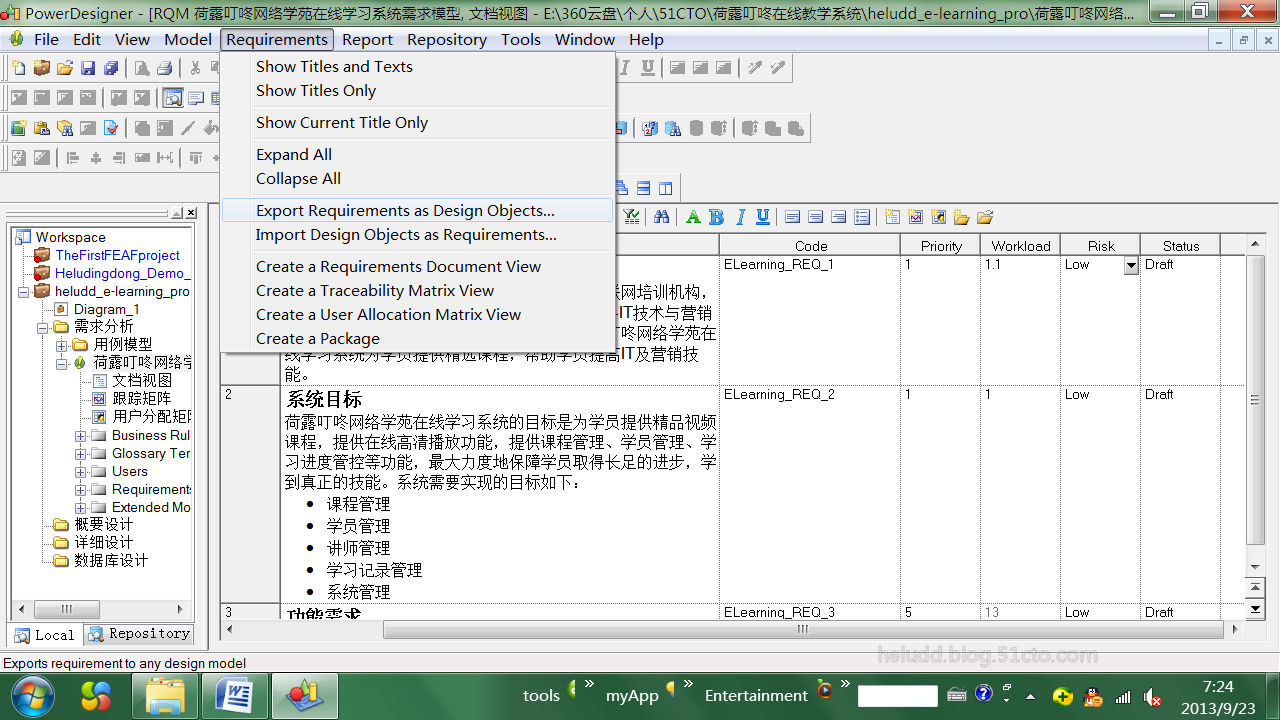Click the Save All toolbar icon
1280x720 pixels.
pos(110,68)
